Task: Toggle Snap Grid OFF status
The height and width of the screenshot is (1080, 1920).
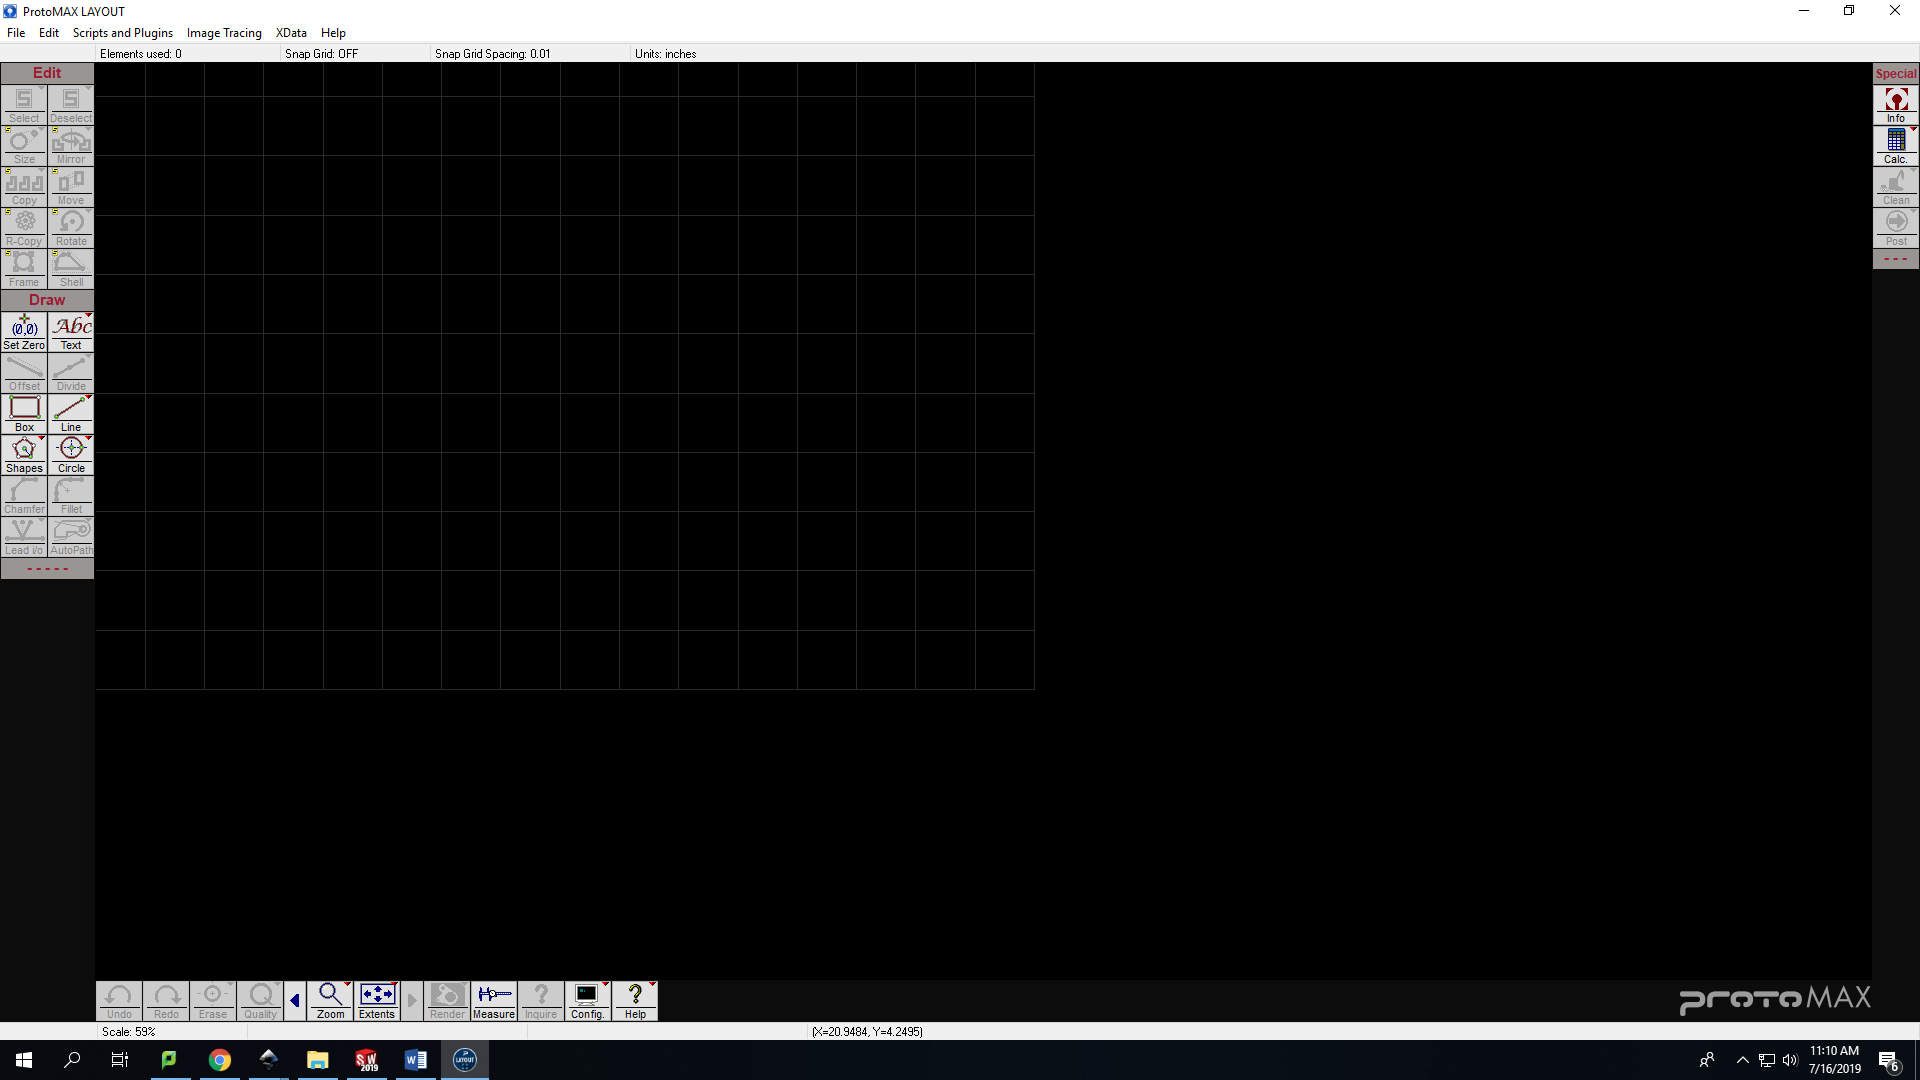Action: click(x=321, y=54)
